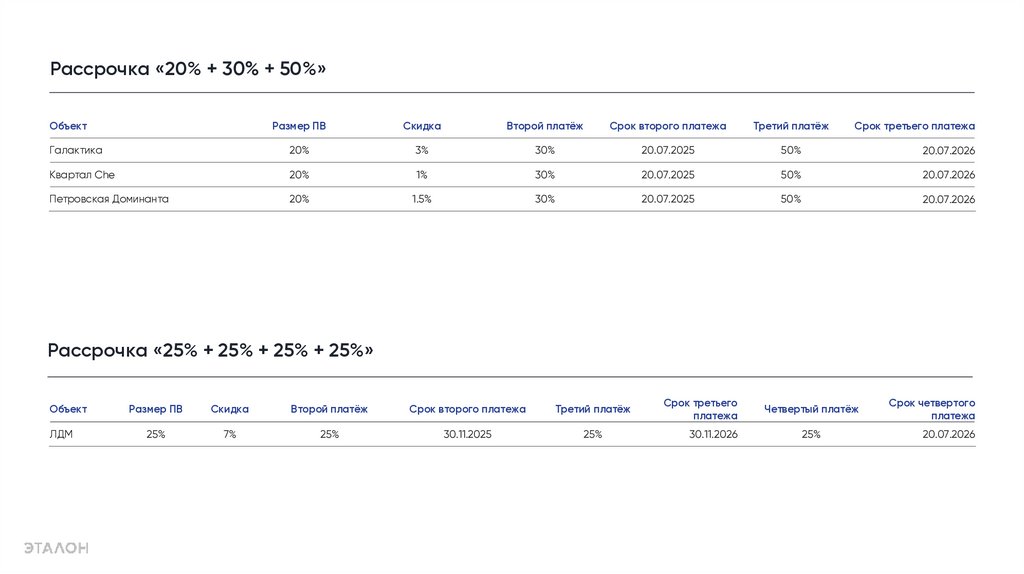Select the 1.5% discount cell
Screen dimensions: 1024x574
(x=421, y=199)
